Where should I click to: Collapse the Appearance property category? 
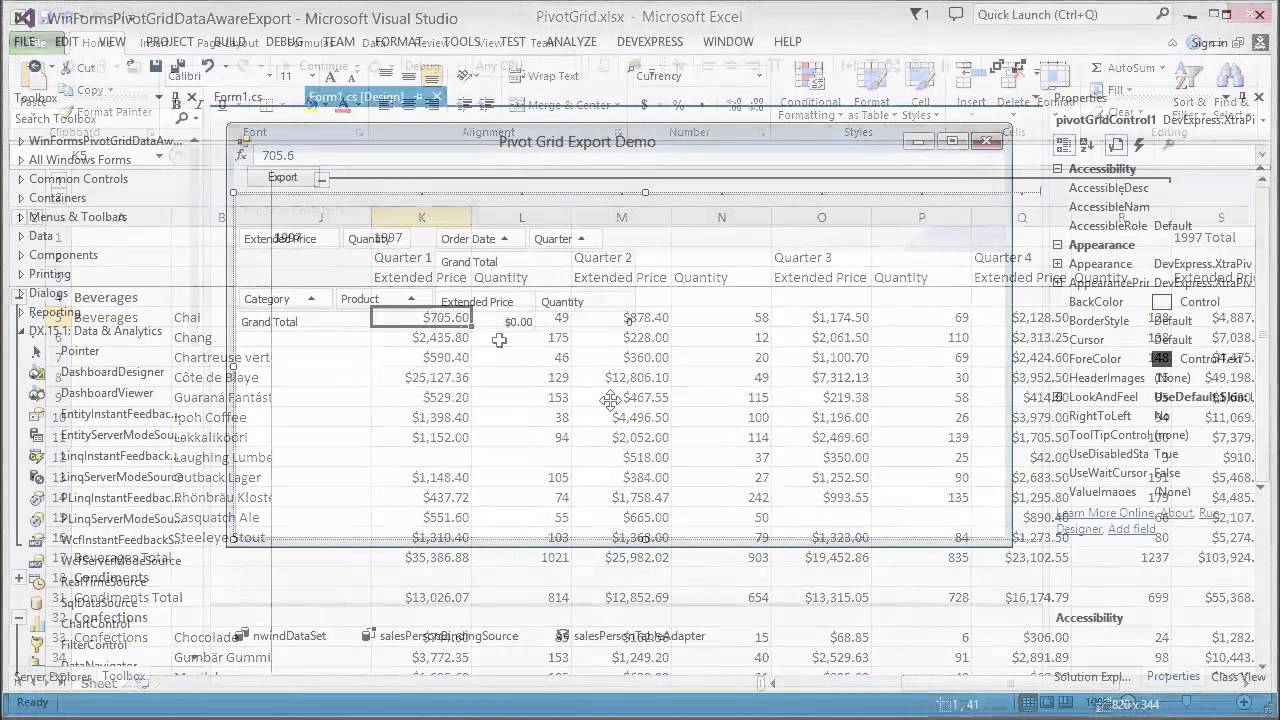tap(1058, 245)
